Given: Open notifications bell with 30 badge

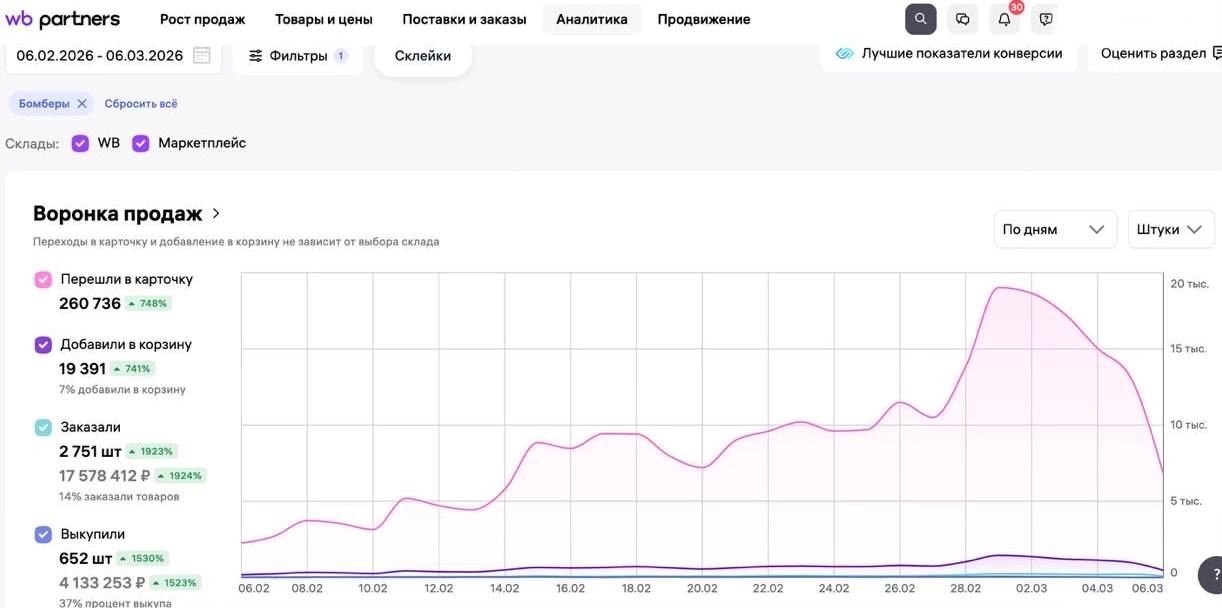Looking at the screenshot, I should [x=1005, y=19].
